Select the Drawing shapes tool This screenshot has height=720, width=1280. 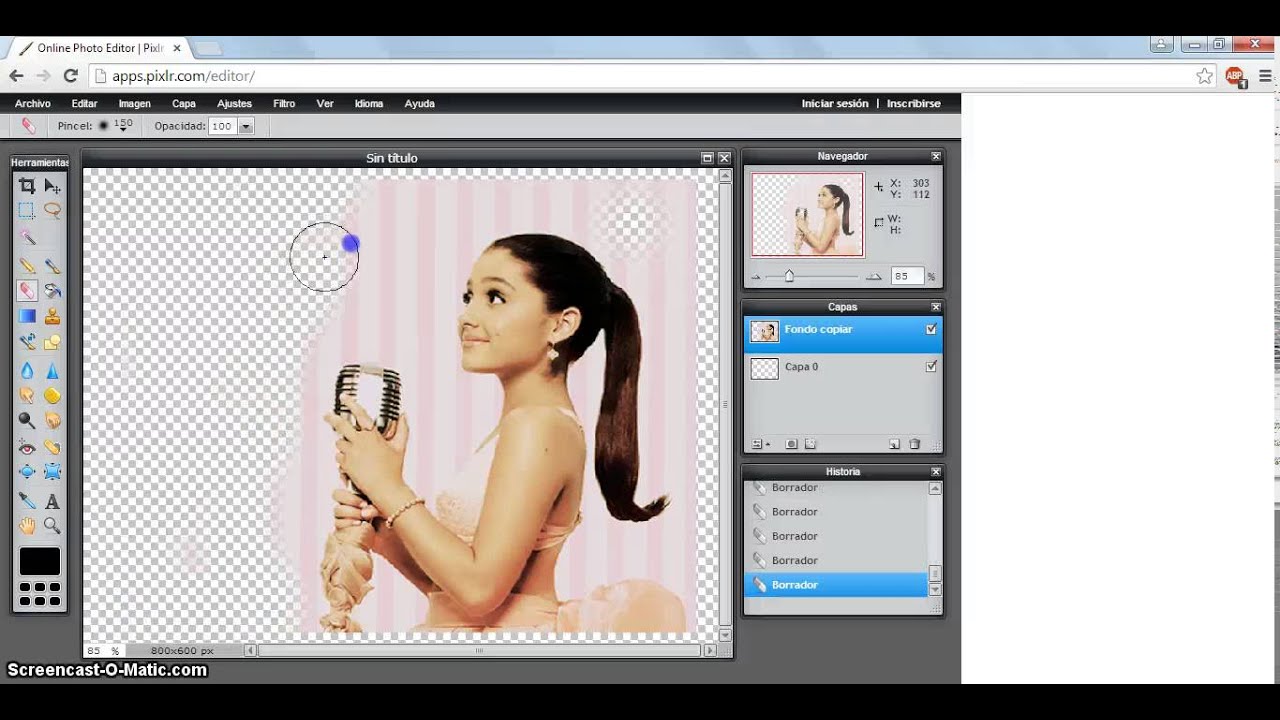[52, 342]
